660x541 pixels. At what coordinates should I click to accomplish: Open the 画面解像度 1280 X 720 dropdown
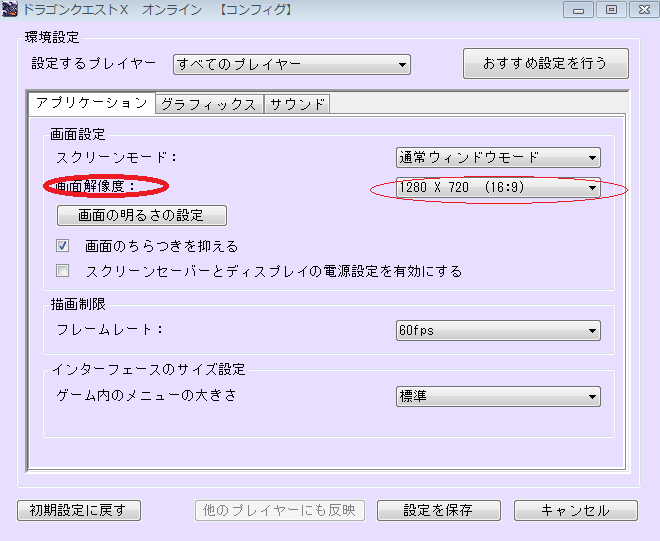click(x=498, y=187)
